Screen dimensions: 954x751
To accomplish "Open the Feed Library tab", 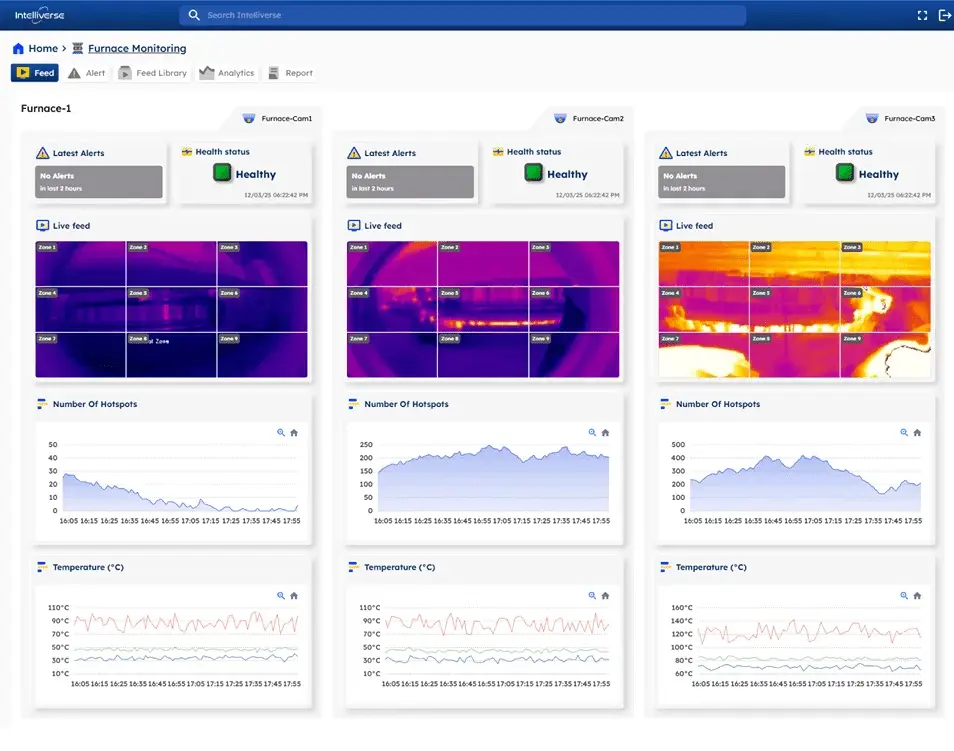I will click(153, 73).
